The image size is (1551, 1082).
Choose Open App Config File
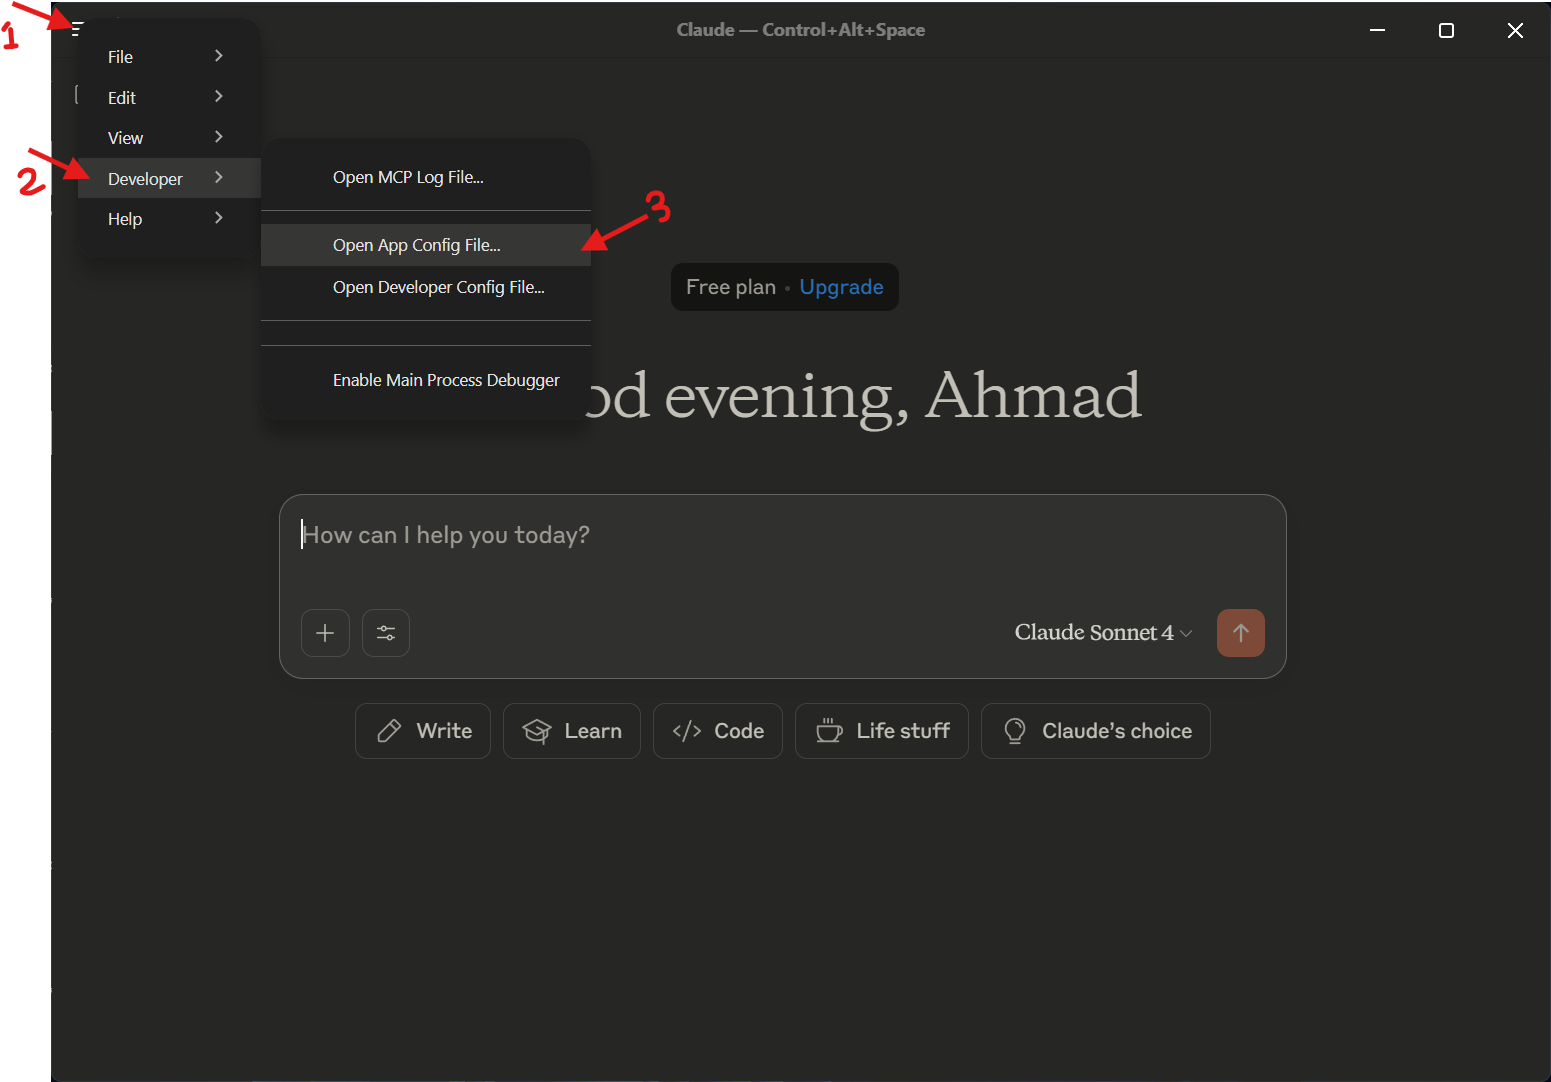click(x=426, y=245)
